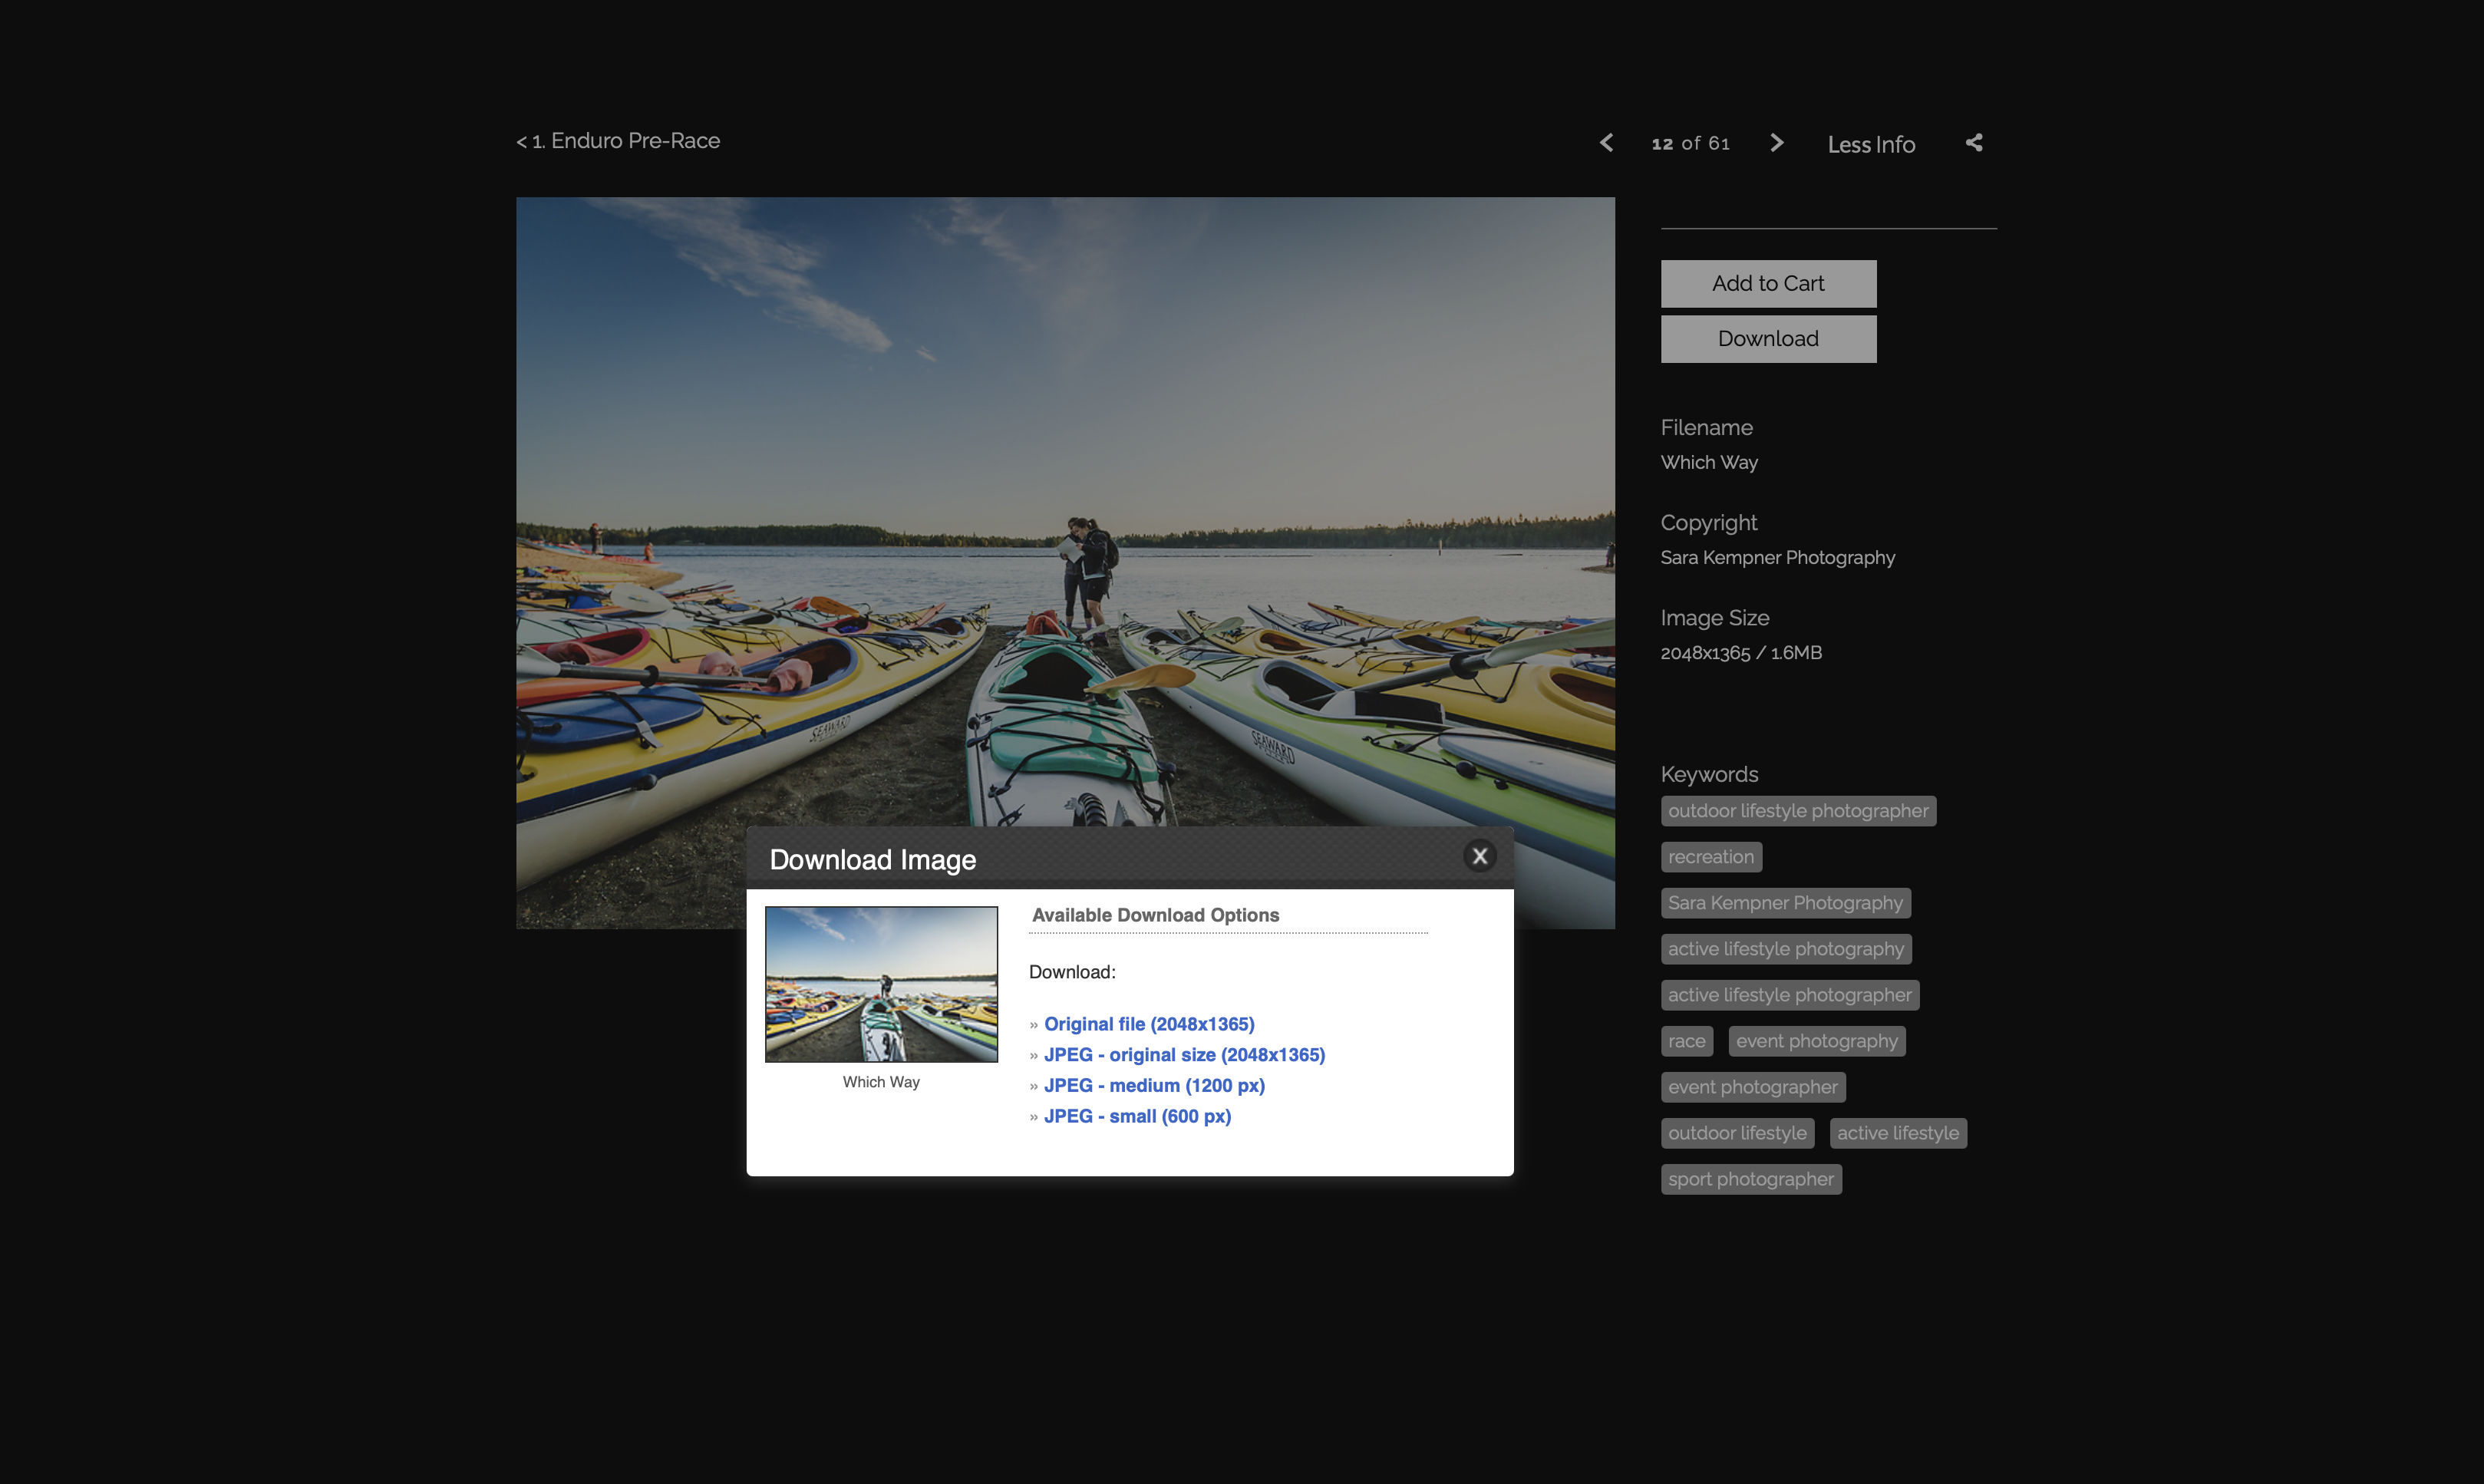Click the Add to Cart button
Screen dimensions: 2484x1484
coord(1767,284)
